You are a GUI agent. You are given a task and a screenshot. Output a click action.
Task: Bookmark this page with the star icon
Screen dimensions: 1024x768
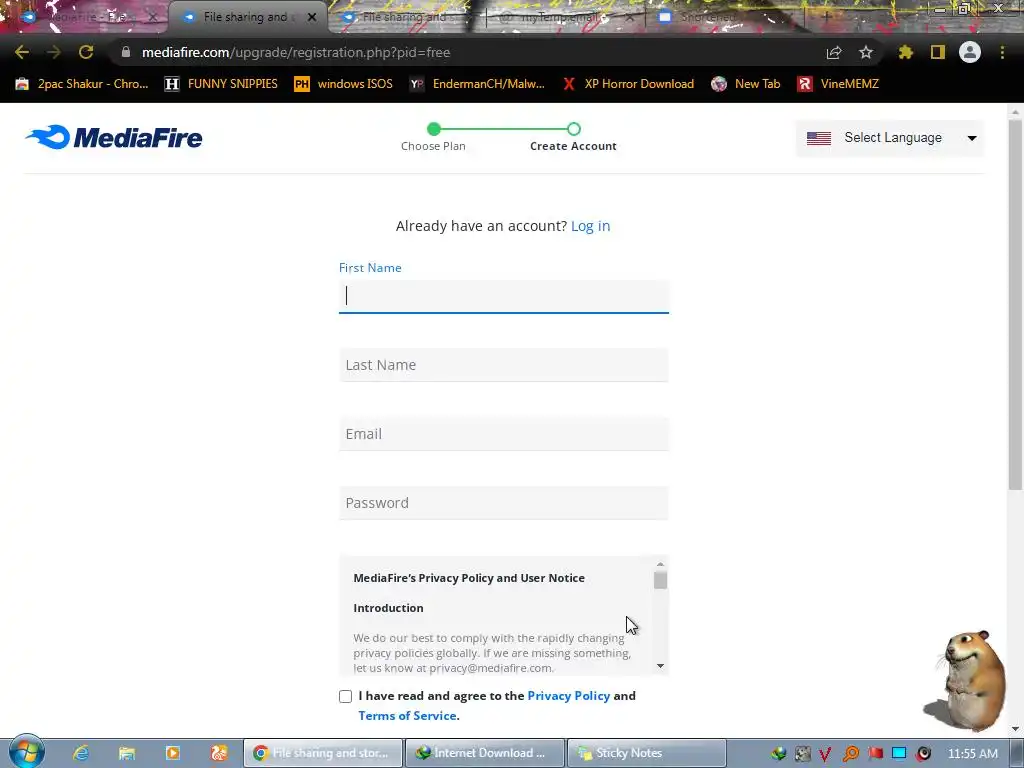[866, 52]
